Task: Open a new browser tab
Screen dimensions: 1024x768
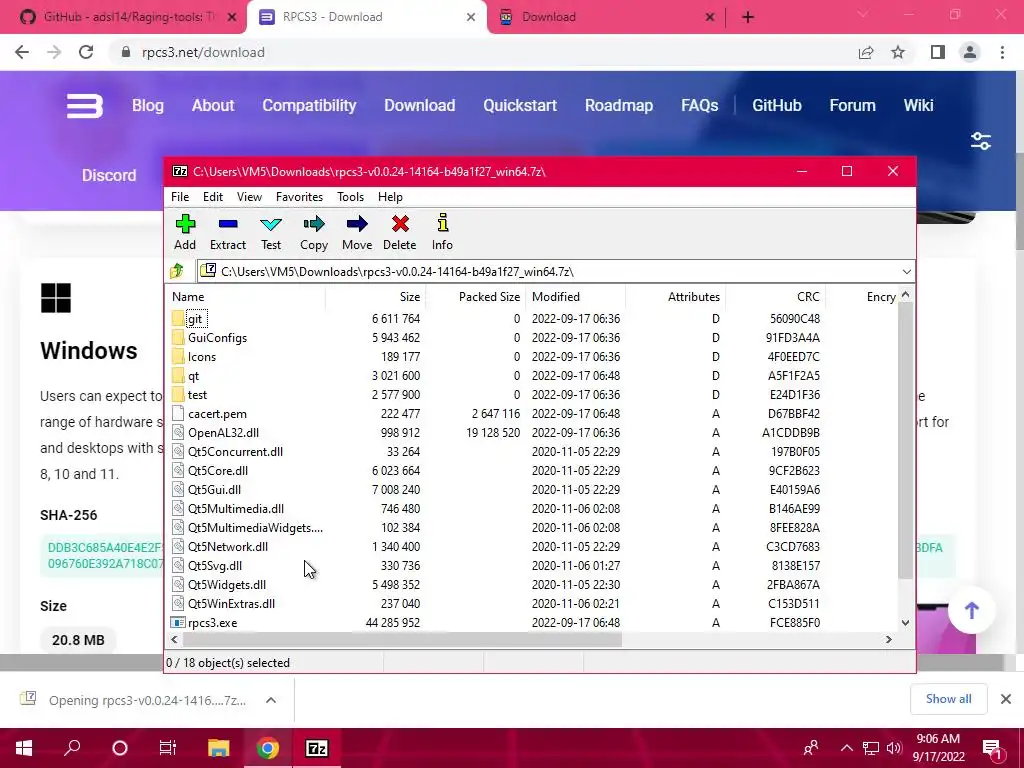Action: pos(748,17)
